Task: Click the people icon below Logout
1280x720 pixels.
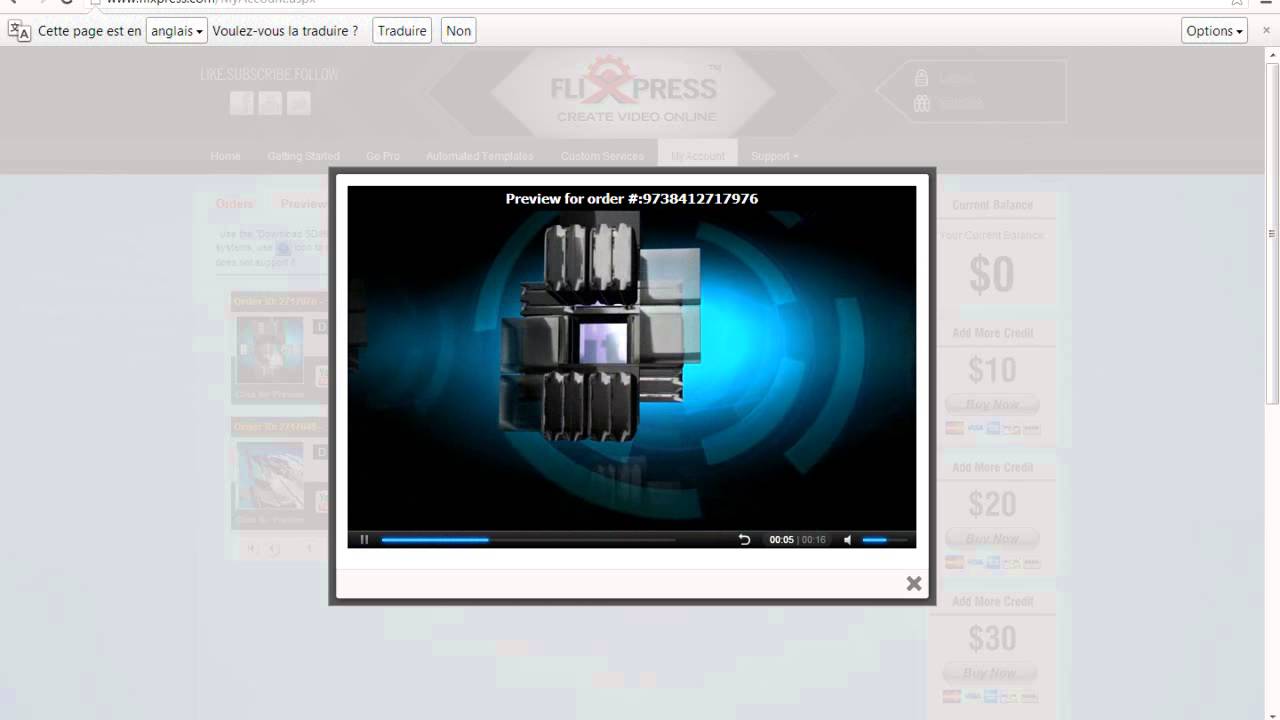Action: [922, 103]
